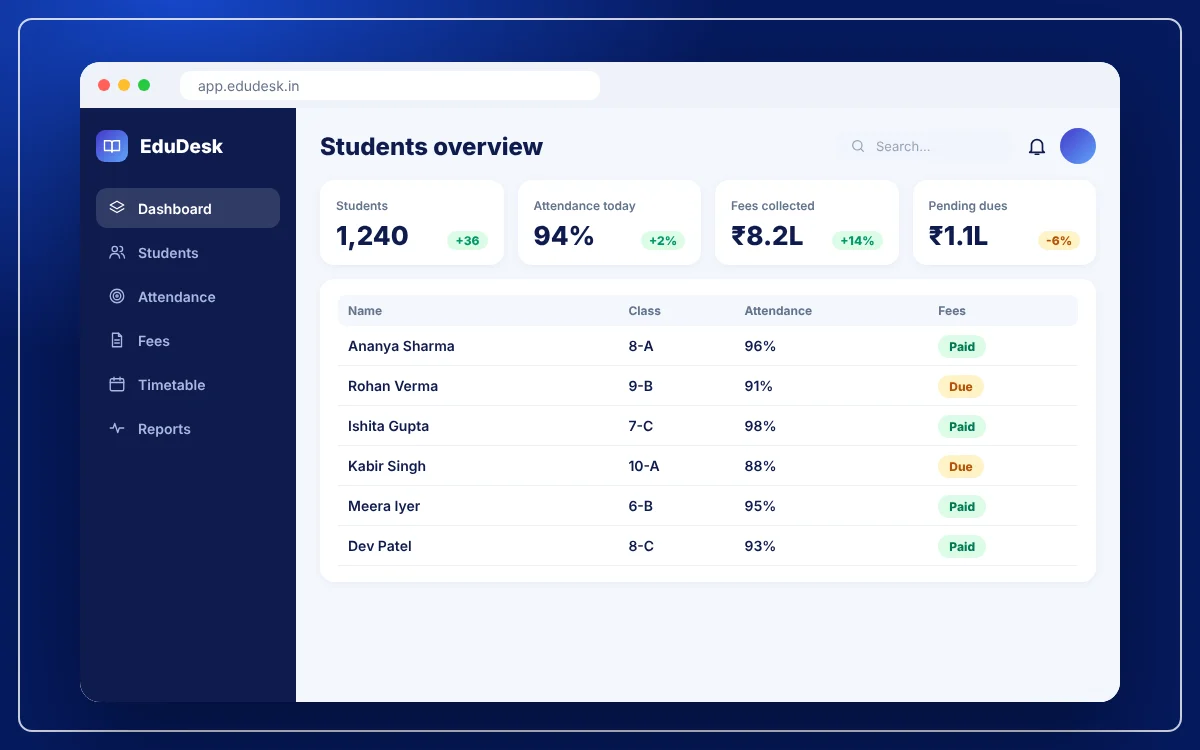Viewport: 1200px width, 750px height.
Task: Click the app.edudesk.in address bar
Action: coord(390,86)
